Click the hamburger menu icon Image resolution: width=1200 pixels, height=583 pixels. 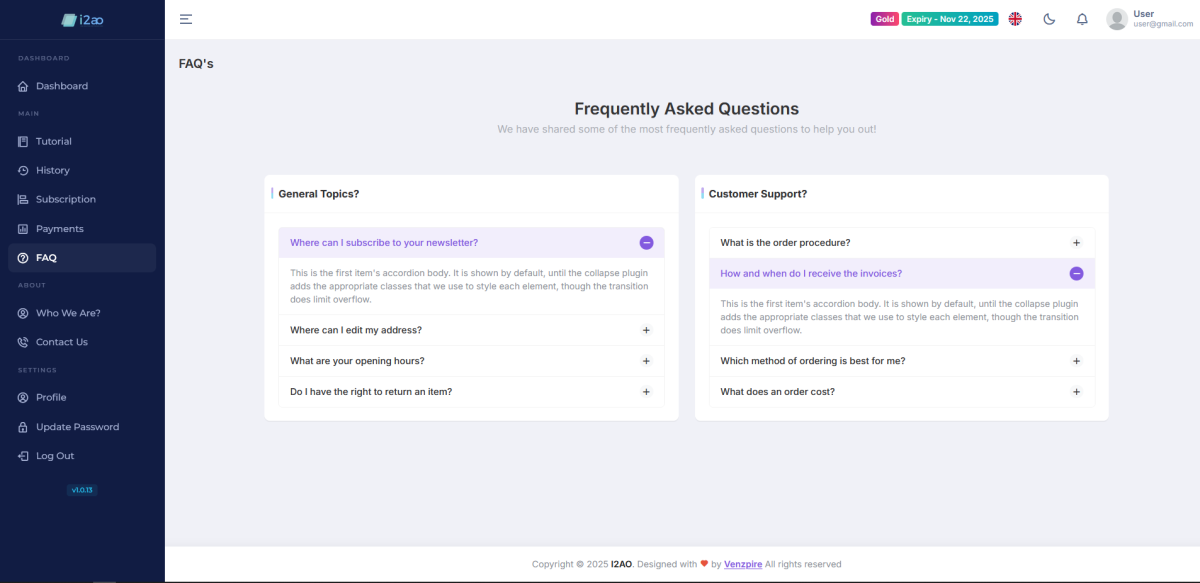(186, 19)
